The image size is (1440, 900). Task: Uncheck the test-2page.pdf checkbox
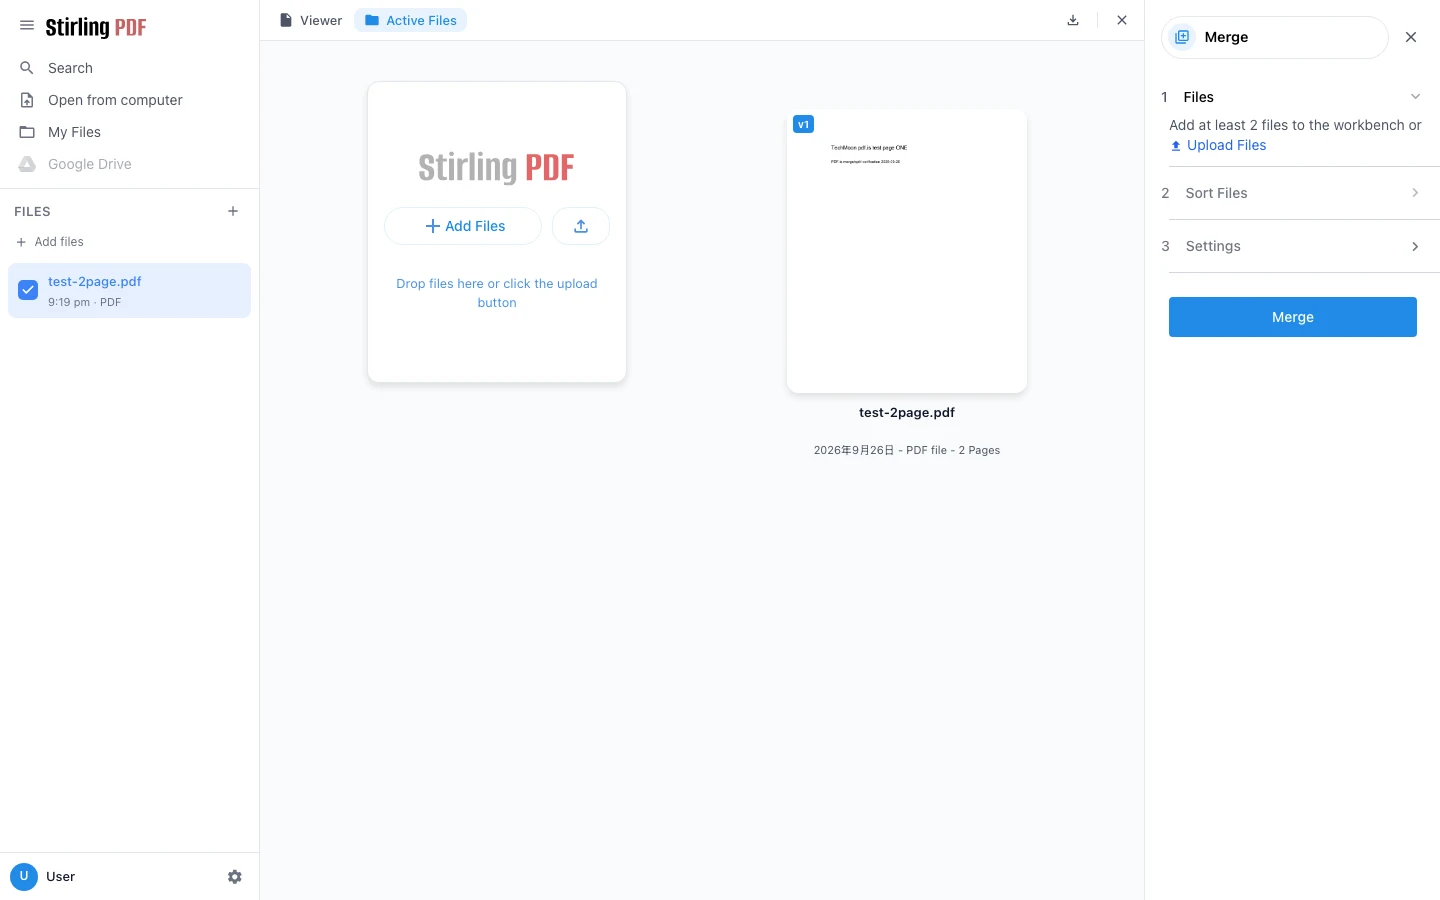[28, 290]
